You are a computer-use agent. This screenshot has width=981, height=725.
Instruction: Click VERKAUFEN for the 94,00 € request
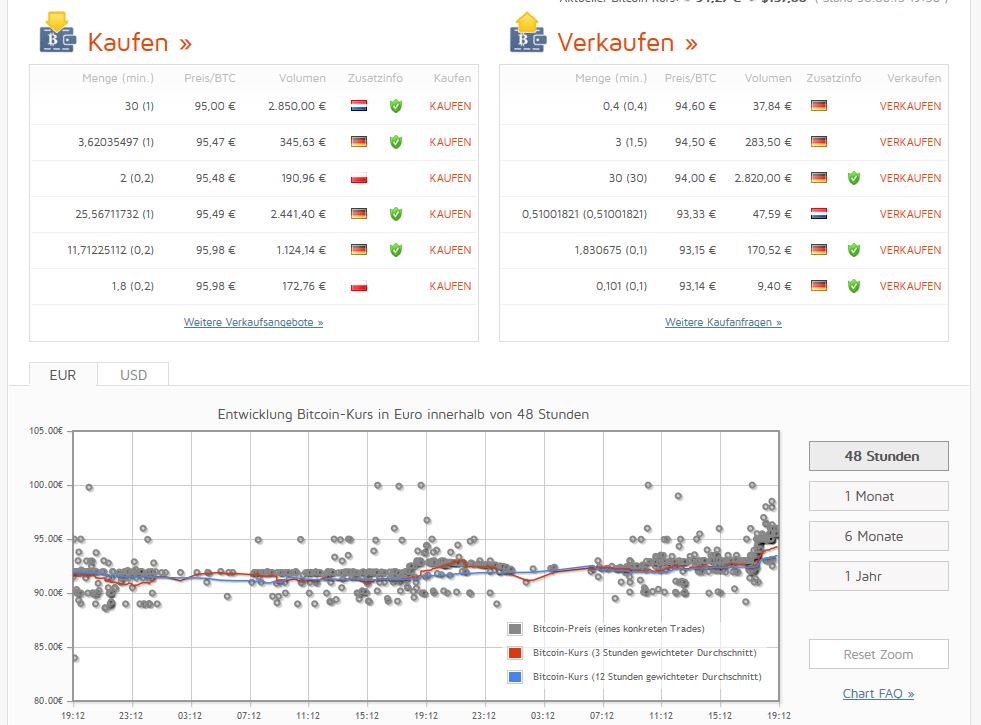(910, 178)
